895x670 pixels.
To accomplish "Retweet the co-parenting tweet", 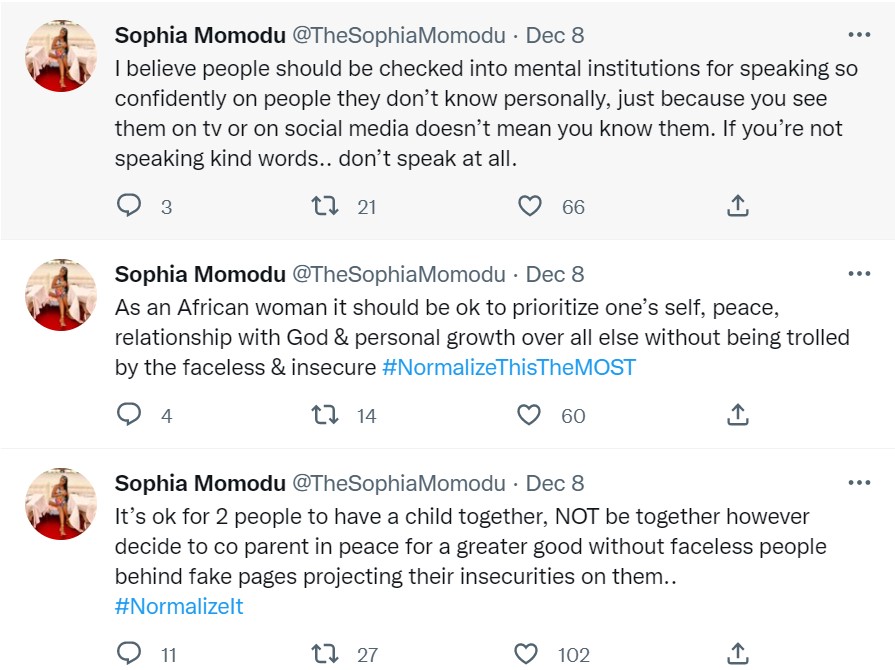I will click(x=324, y=654).
